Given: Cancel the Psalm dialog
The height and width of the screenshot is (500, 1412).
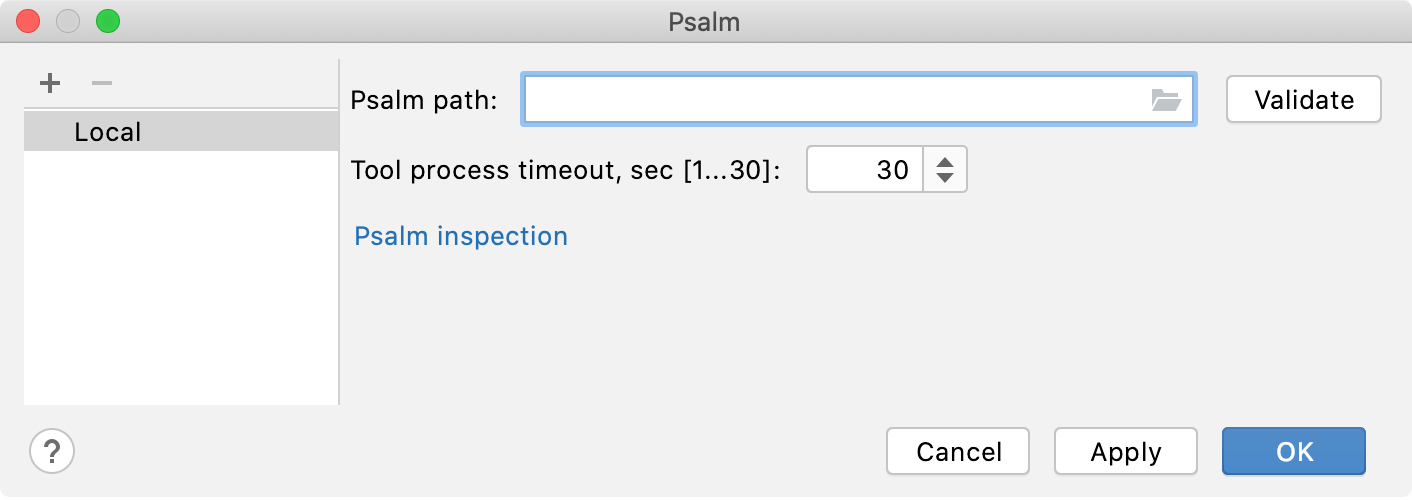Looking at the screenshot, I should 958,452.
